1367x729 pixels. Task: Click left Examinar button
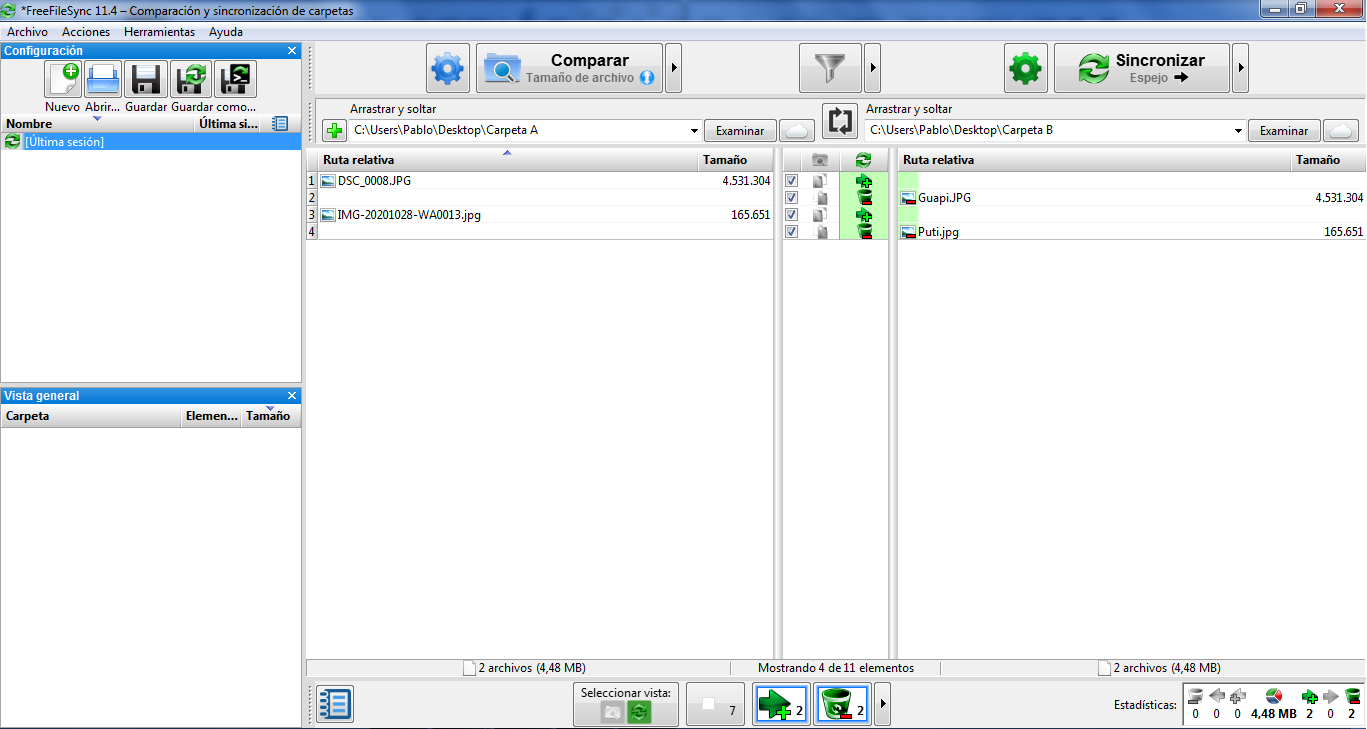point(740,131)
